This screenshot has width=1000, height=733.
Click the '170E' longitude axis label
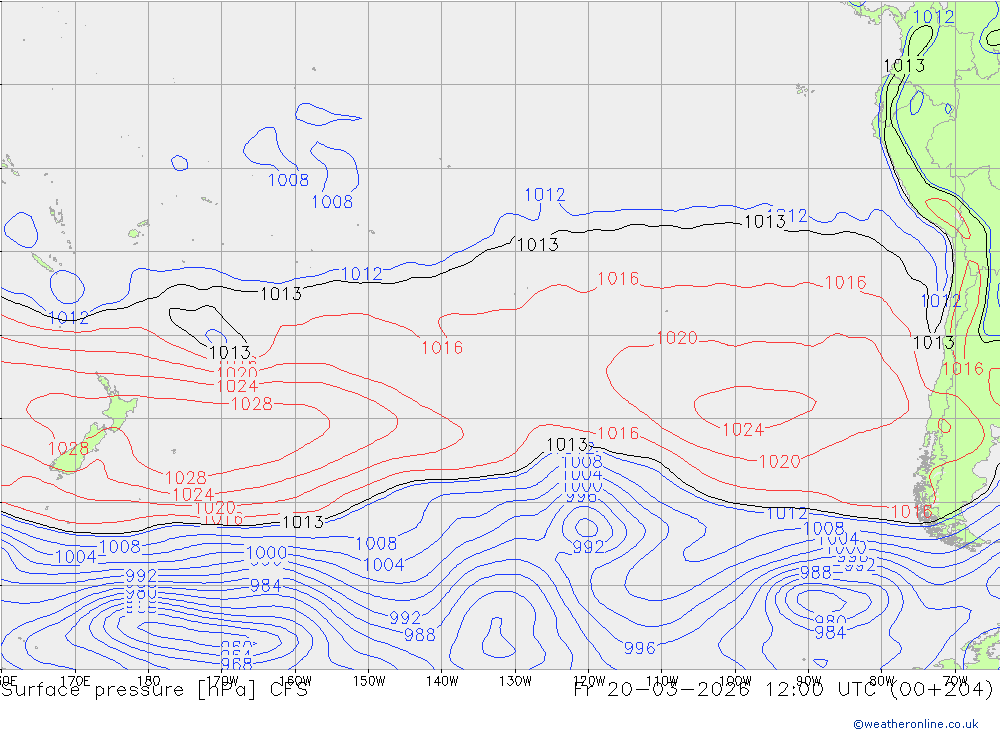[75, 681]
